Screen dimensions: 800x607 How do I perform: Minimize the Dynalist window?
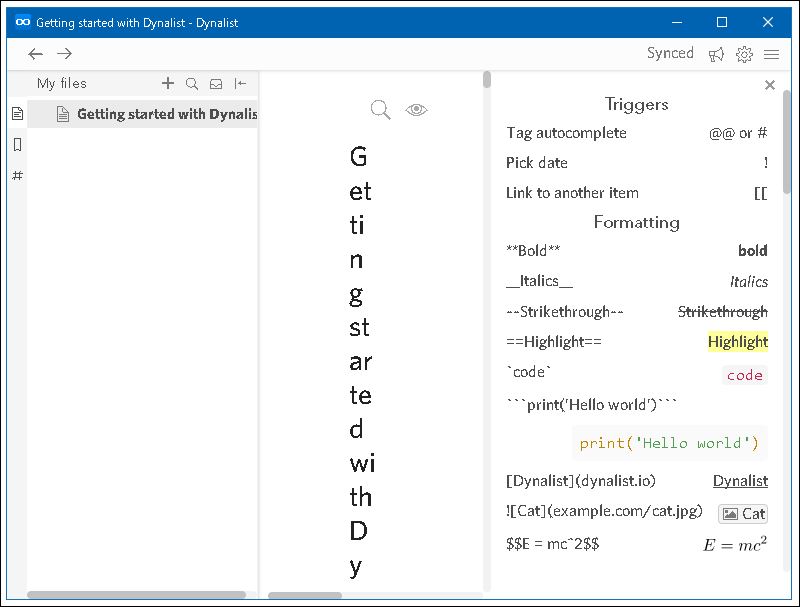click(677, 22)
